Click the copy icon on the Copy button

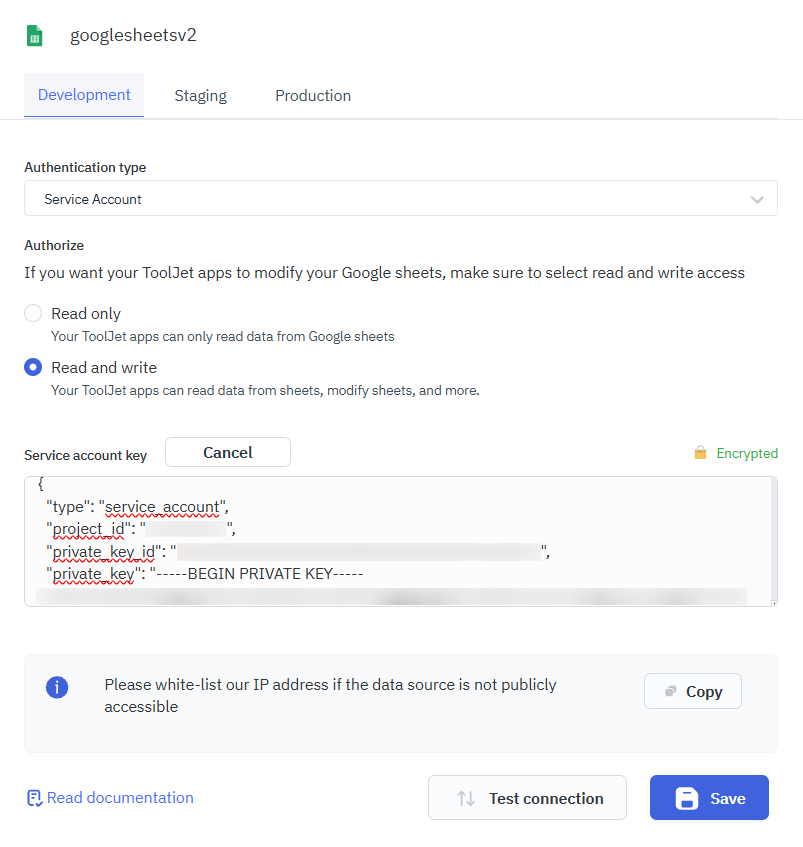pos(672,691)
